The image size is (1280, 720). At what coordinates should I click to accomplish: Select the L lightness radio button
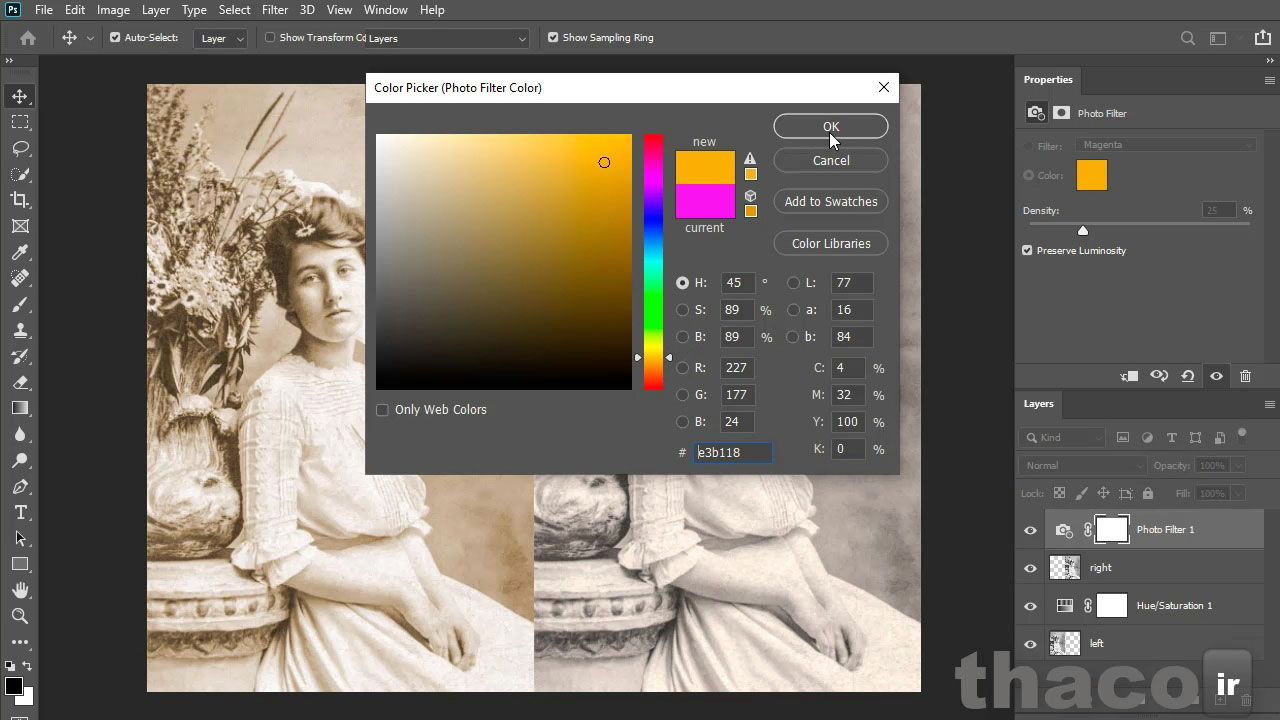coord(793,283)
